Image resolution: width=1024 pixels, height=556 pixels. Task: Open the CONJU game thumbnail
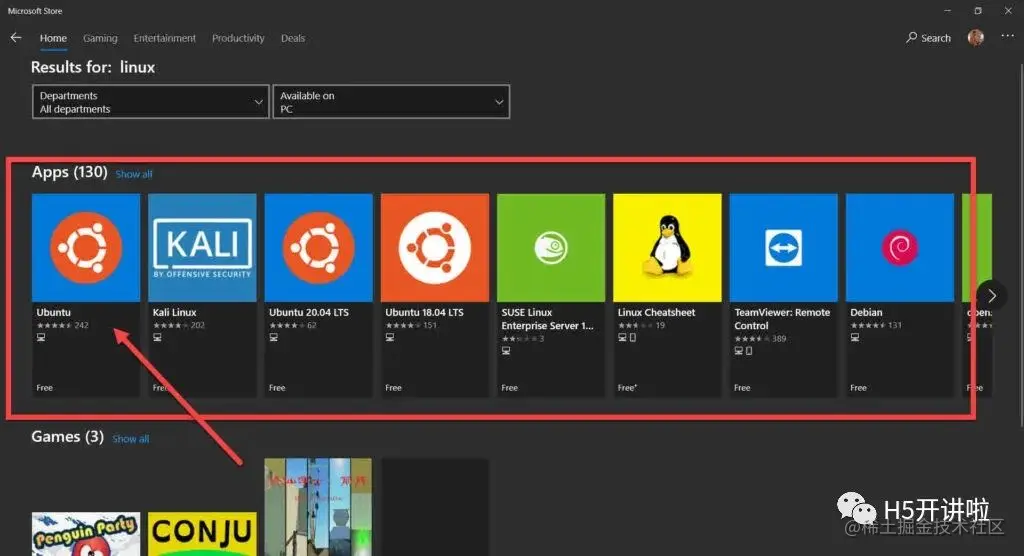(x=202, y=534)
